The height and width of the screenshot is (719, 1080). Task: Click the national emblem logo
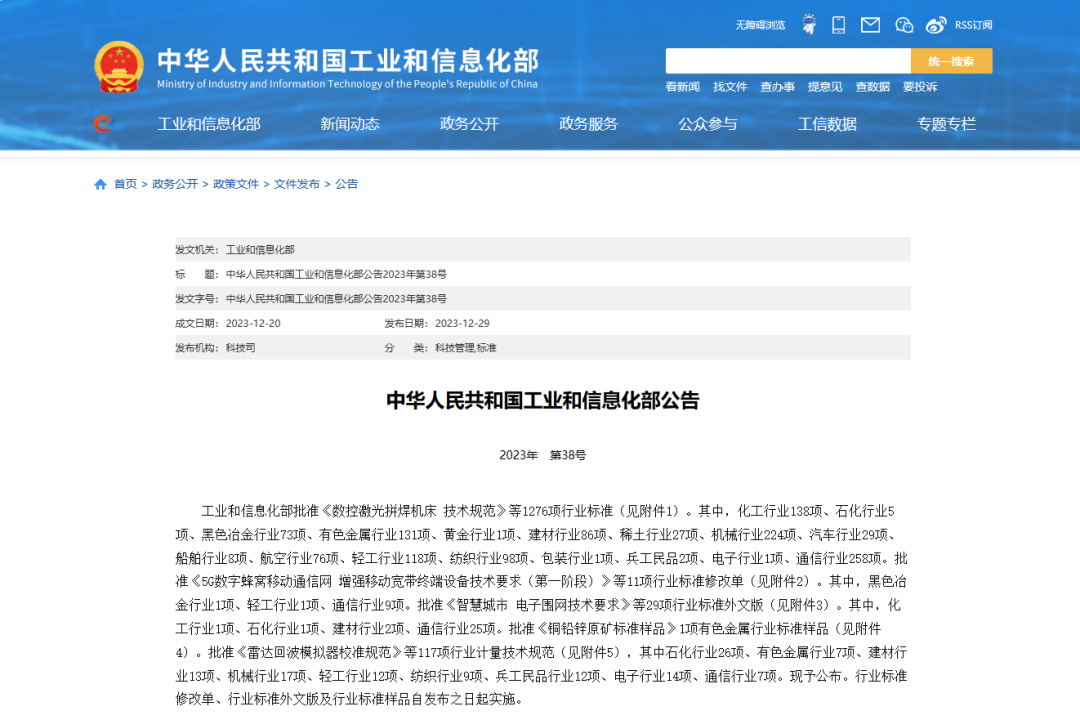119,65
